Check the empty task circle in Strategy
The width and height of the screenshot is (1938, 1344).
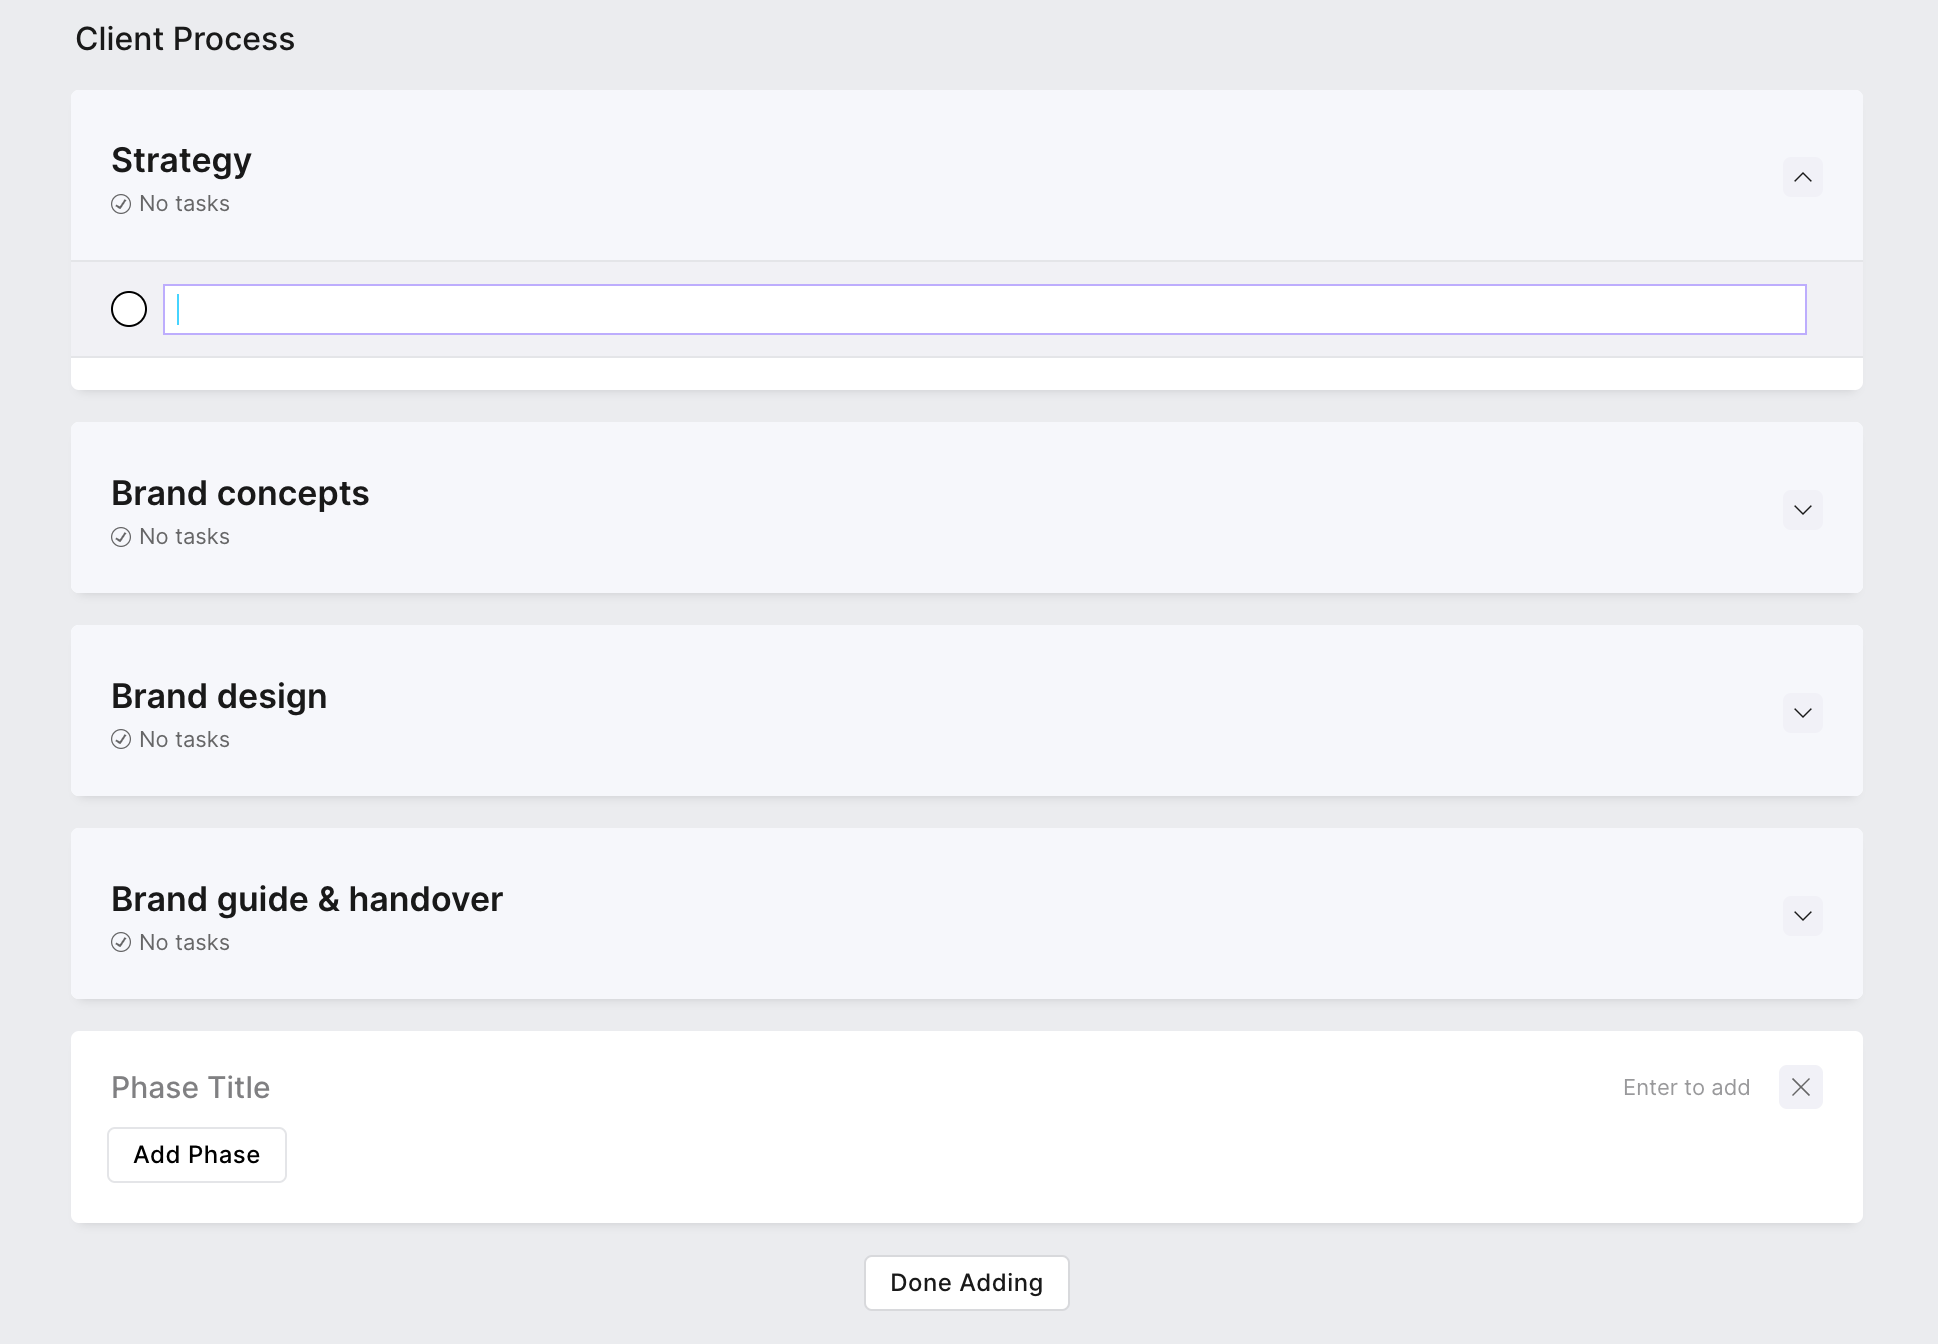pos(129,309)
